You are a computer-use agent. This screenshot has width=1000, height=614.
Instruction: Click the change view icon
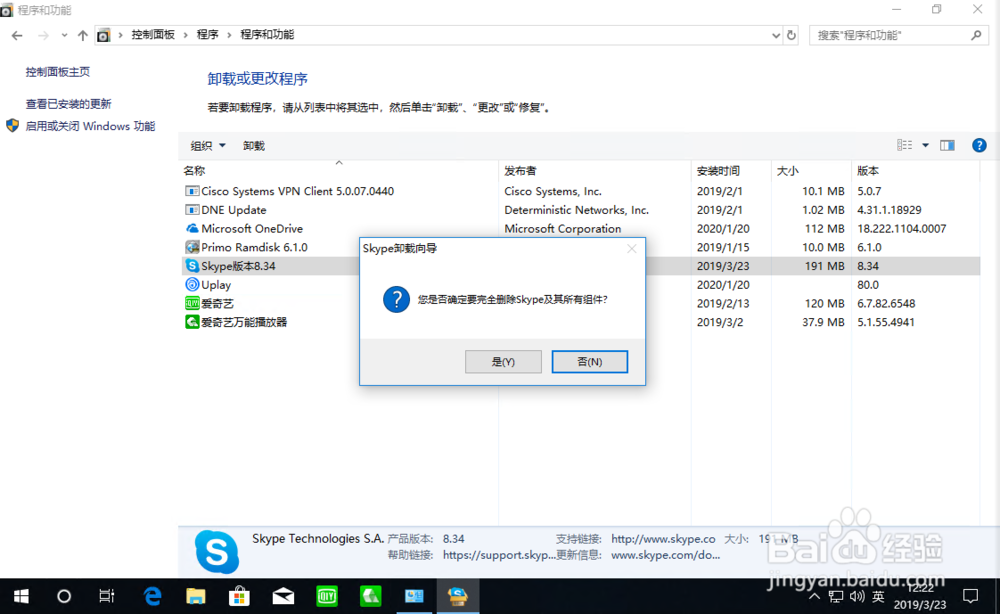[x=904, y=145]
